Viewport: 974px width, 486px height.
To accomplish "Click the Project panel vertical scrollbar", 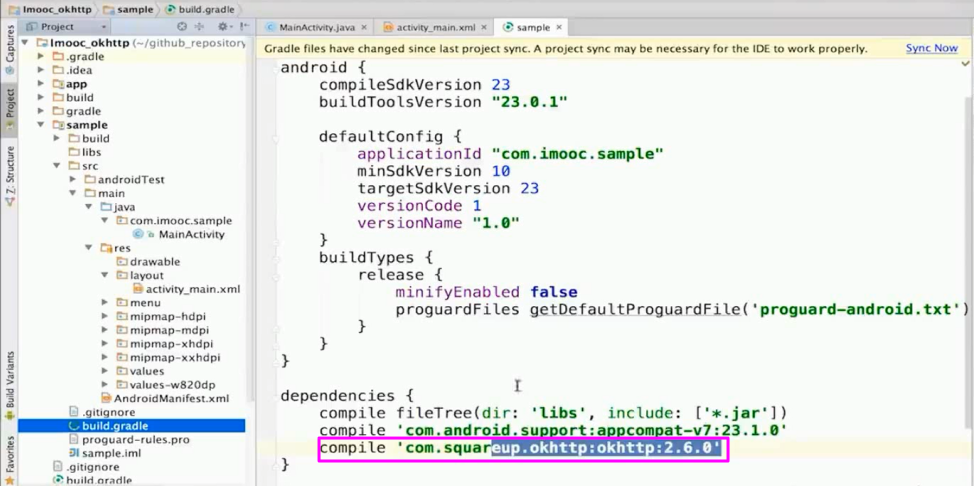I will click(250, 218).
